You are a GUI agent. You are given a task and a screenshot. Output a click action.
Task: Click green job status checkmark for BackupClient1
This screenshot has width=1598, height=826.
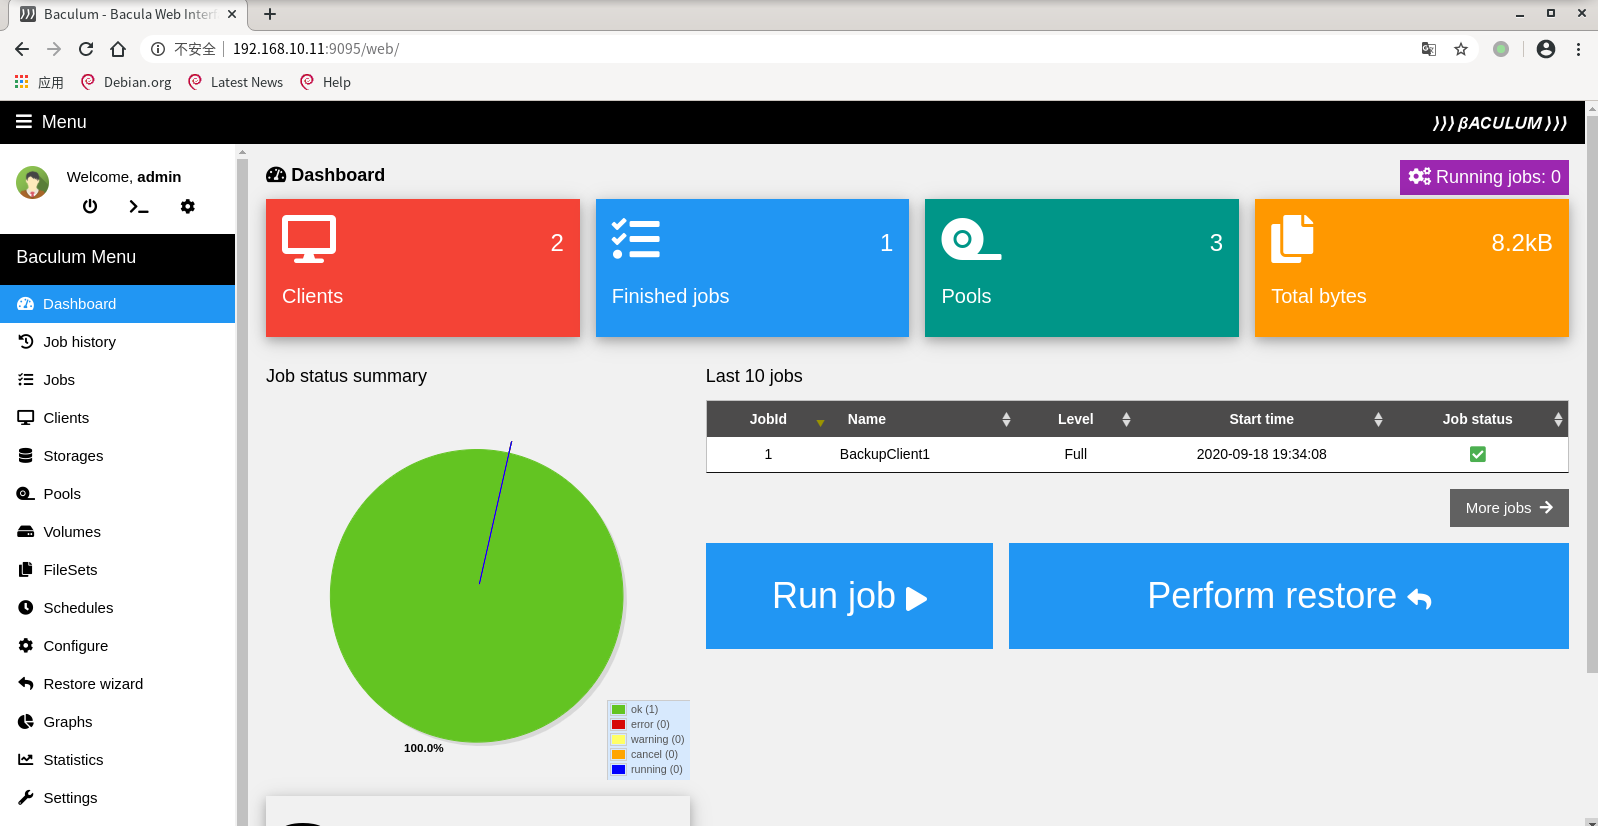click(1477, 454)
